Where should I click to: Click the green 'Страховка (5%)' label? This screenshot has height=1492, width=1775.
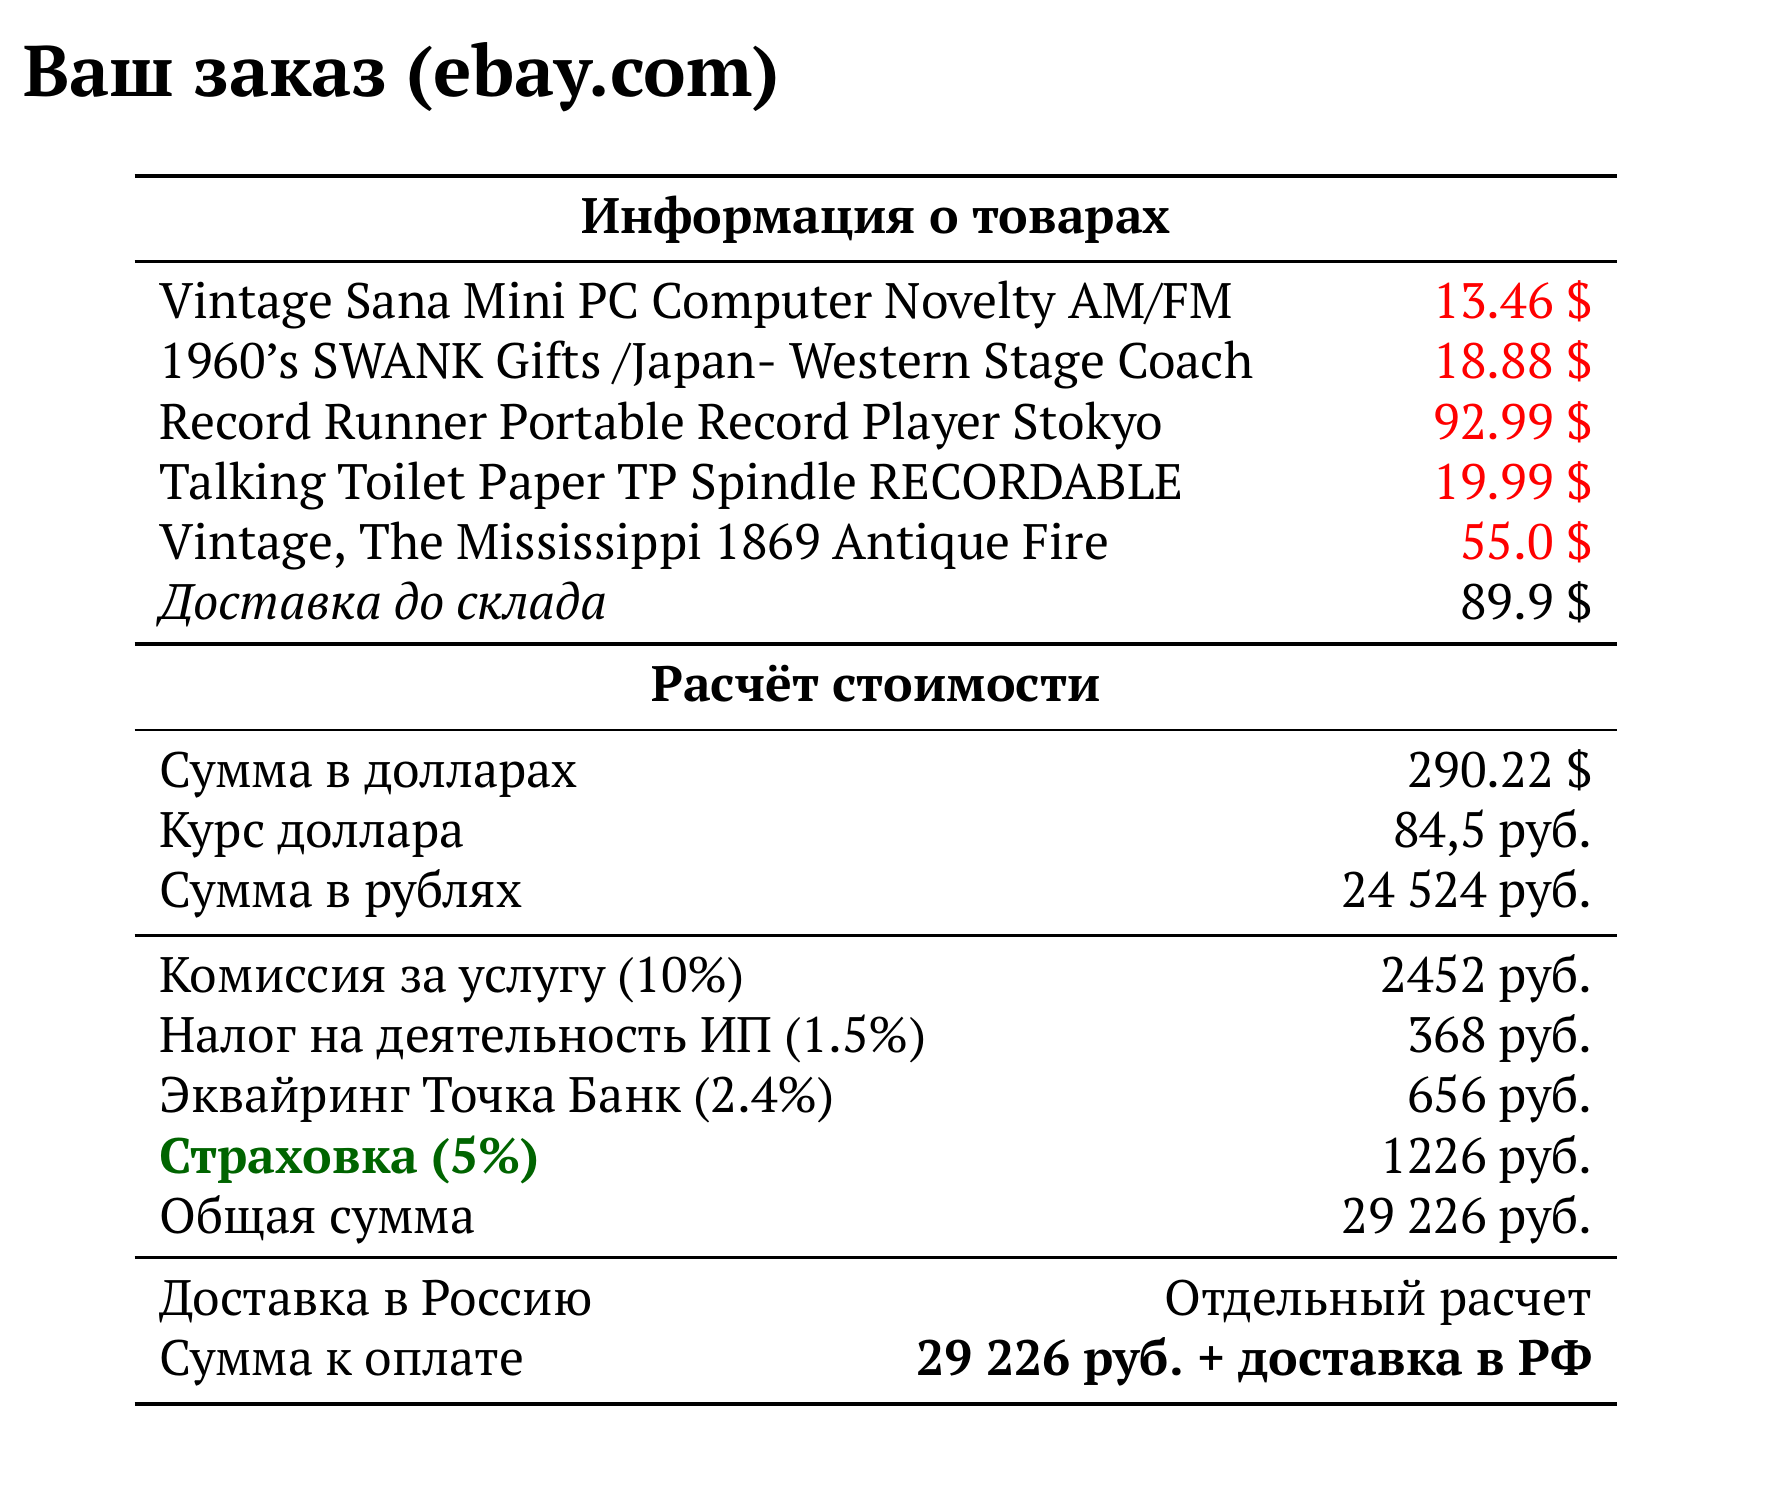pyautogui.click(x=349, y=1157)
